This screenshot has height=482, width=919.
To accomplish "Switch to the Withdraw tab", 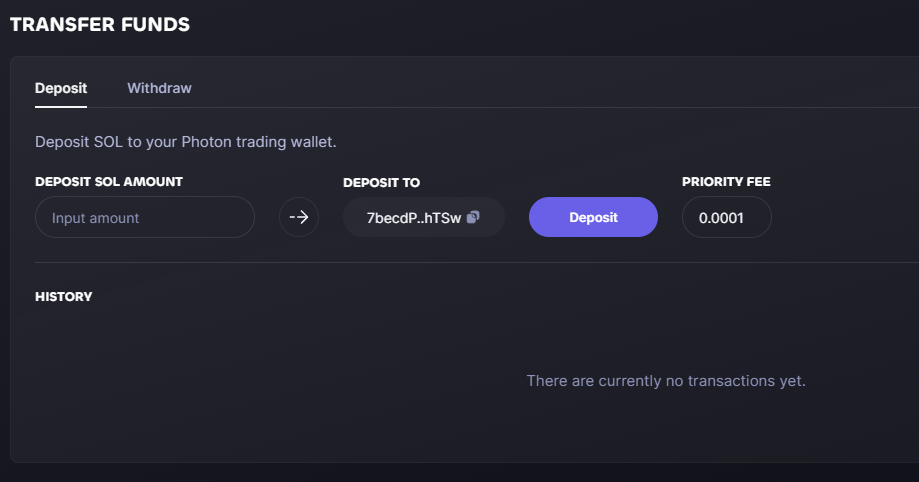I will click(159, 88).
